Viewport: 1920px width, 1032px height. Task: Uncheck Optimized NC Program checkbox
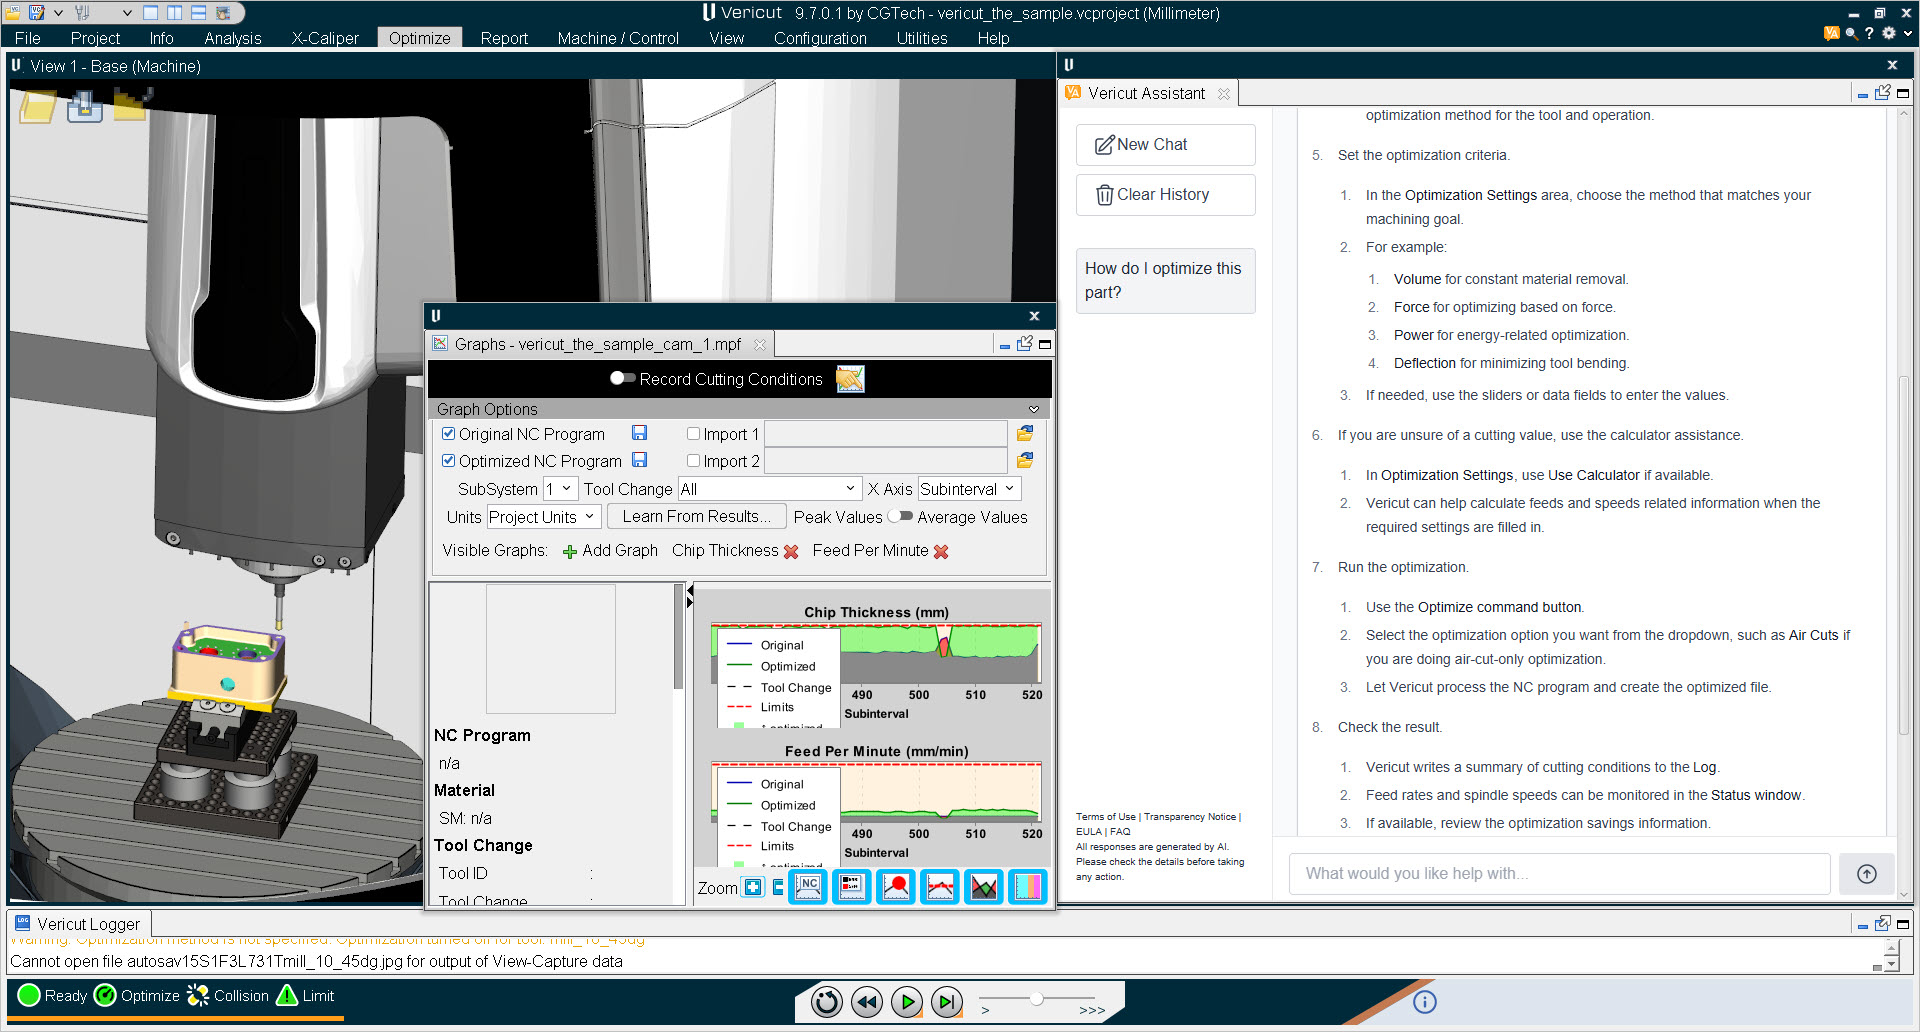[449, 461]
